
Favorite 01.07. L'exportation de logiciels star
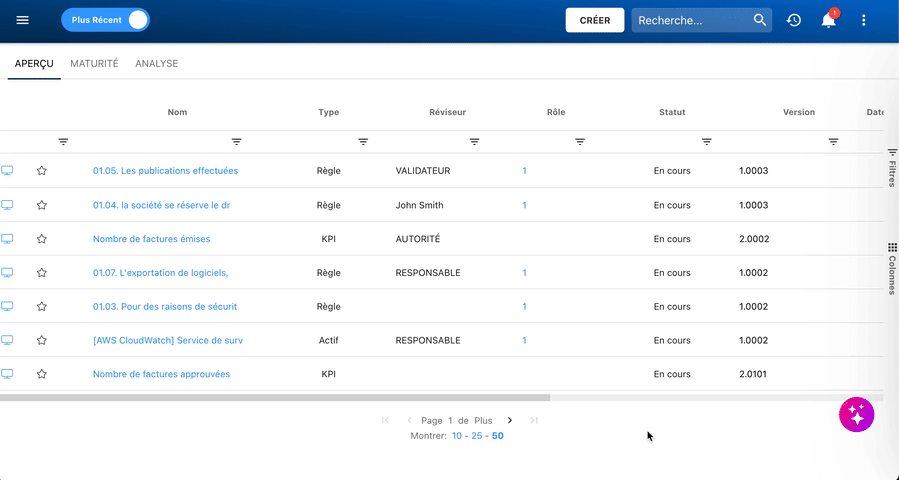(x=41, y=273)
